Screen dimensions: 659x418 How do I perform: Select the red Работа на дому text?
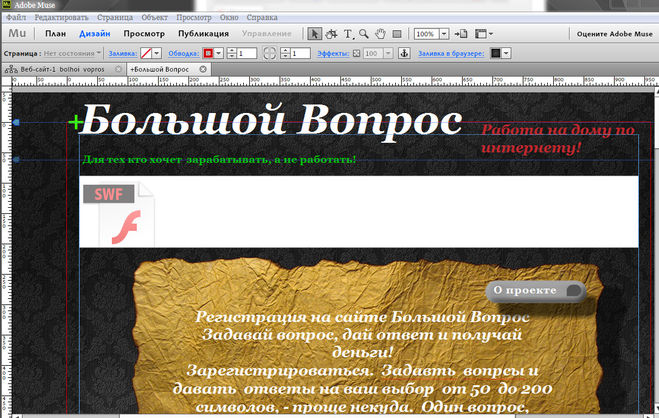point(557,139)
